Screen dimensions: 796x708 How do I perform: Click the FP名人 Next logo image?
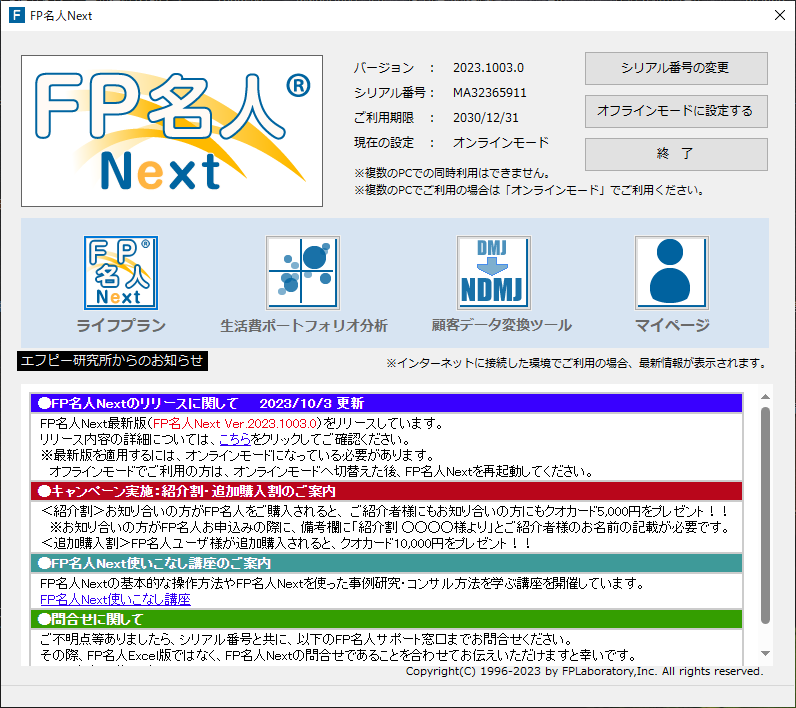pos(172,131)
